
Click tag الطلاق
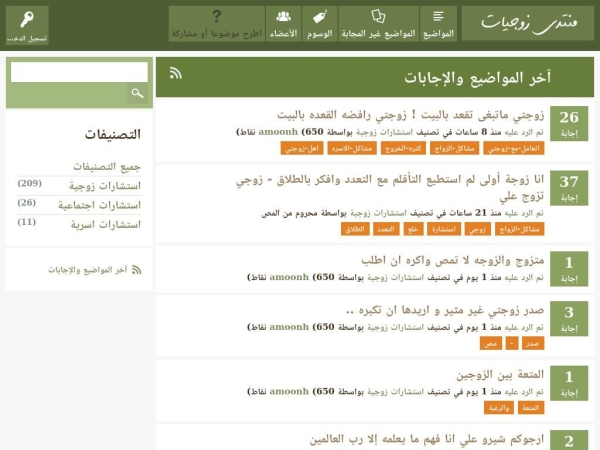355,229
